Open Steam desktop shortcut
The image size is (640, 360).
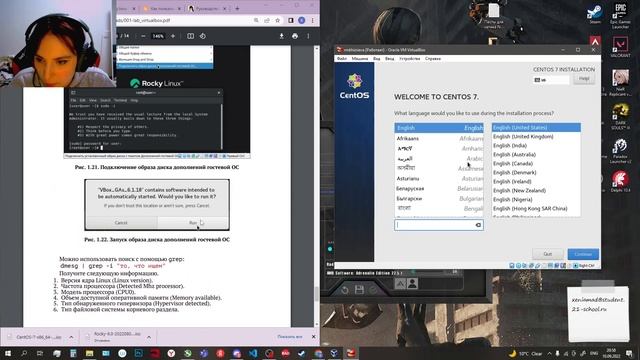click(595, 13)
